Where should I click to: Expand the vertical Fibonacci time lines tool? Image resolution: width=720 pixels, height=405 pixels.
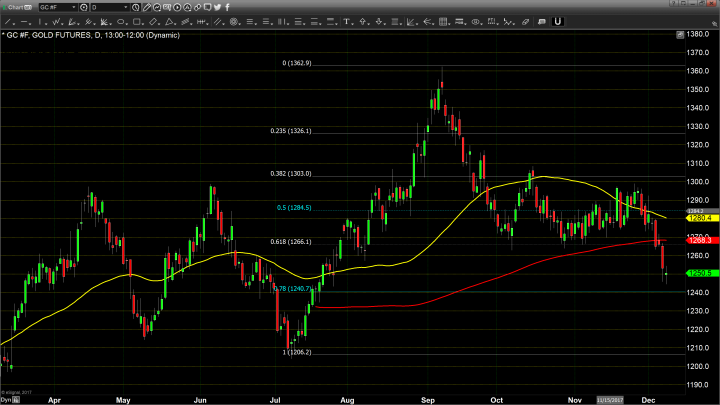(282, 22)
